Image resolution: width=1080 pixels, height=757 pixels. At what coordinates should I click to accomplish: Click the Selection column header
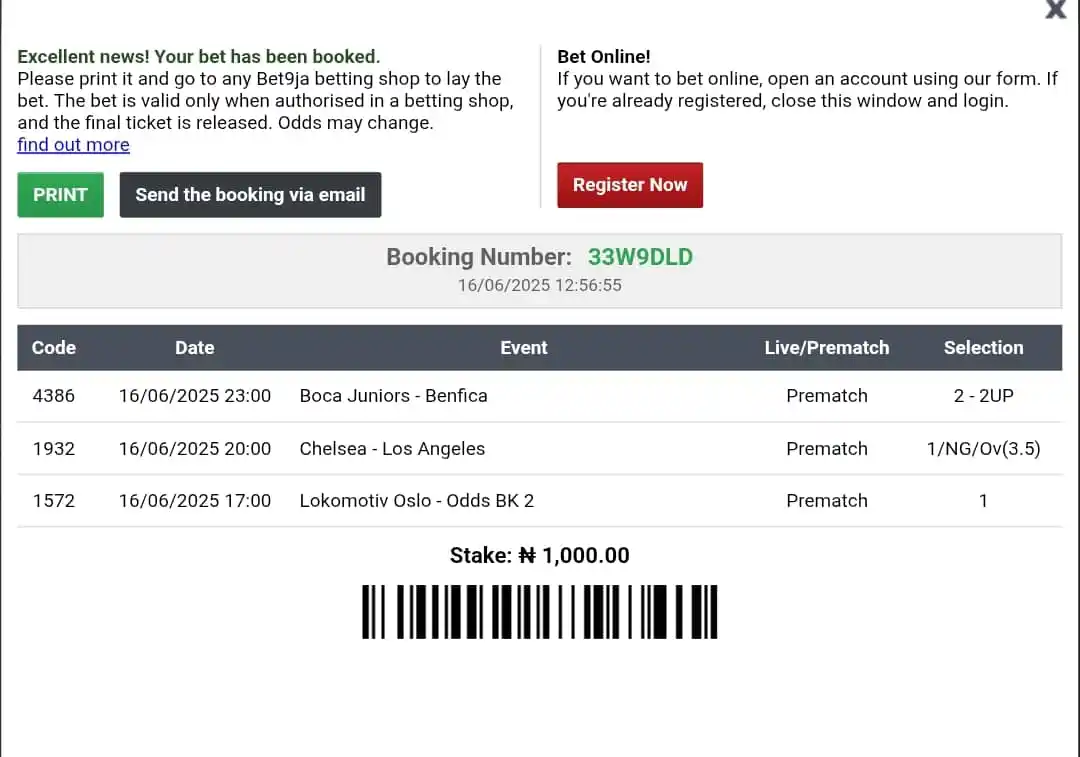tap(984, 348)
